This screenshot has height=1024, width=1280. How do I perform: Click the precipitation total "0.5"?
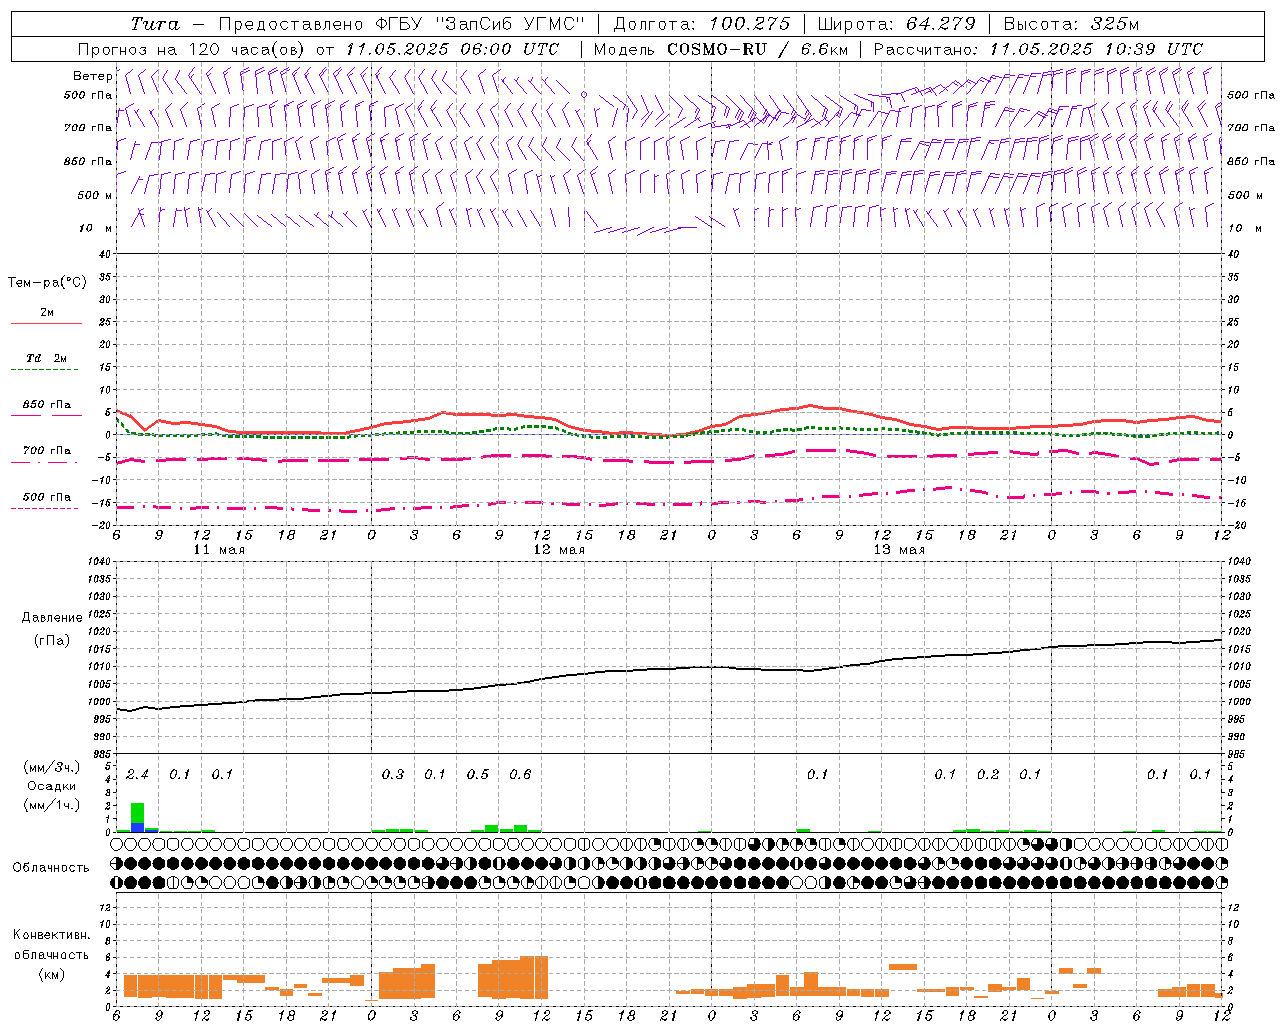(478, 774)
